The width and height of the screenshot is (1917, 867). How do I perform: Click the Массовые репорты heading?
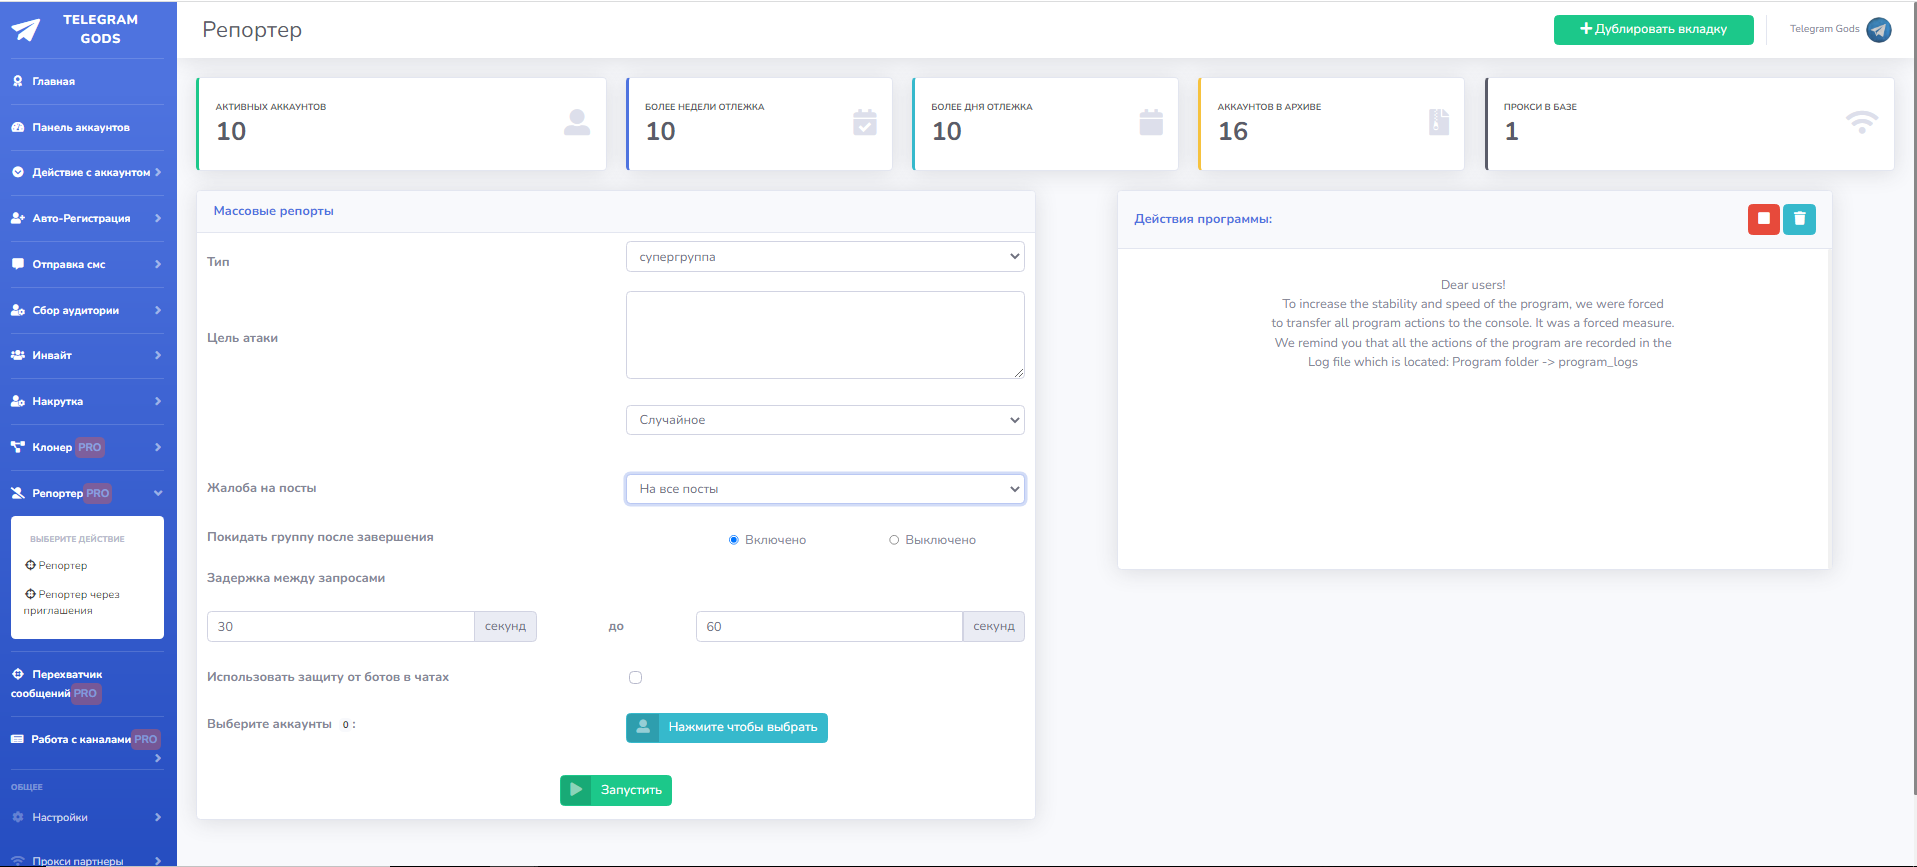point(274,211)
